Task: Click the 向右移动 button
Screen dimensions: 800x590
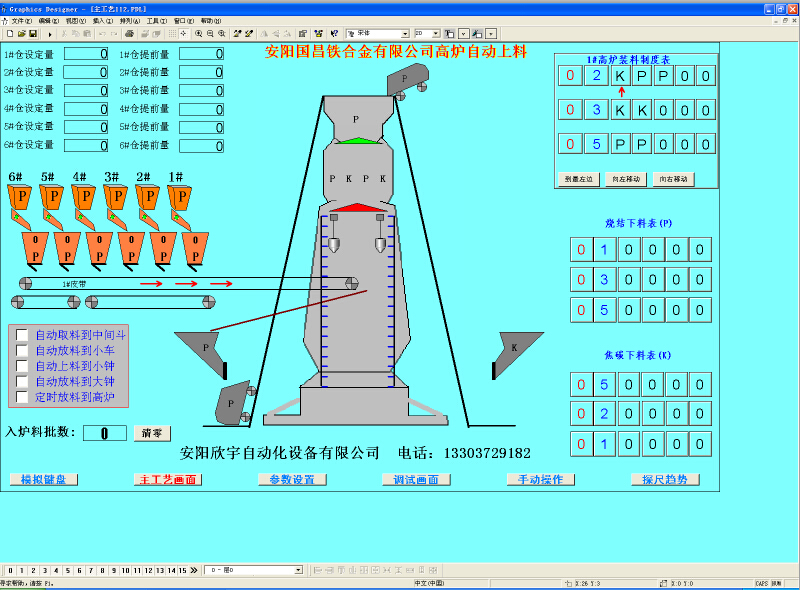Action: coord(673,179)
